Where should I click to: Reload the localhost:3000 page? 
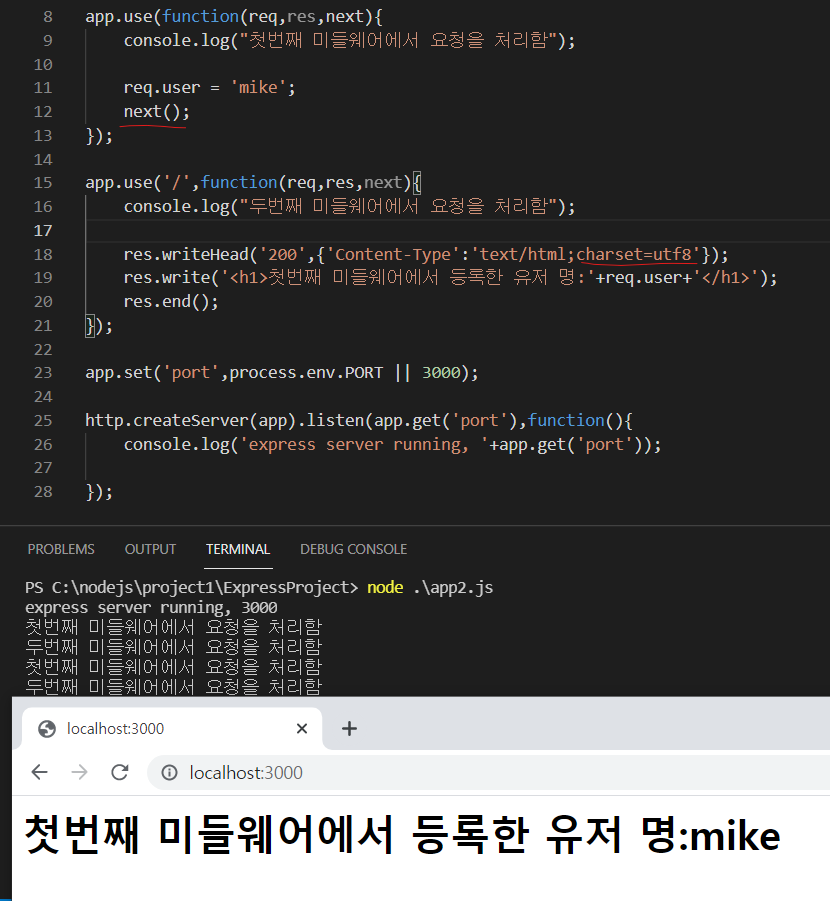120,772
